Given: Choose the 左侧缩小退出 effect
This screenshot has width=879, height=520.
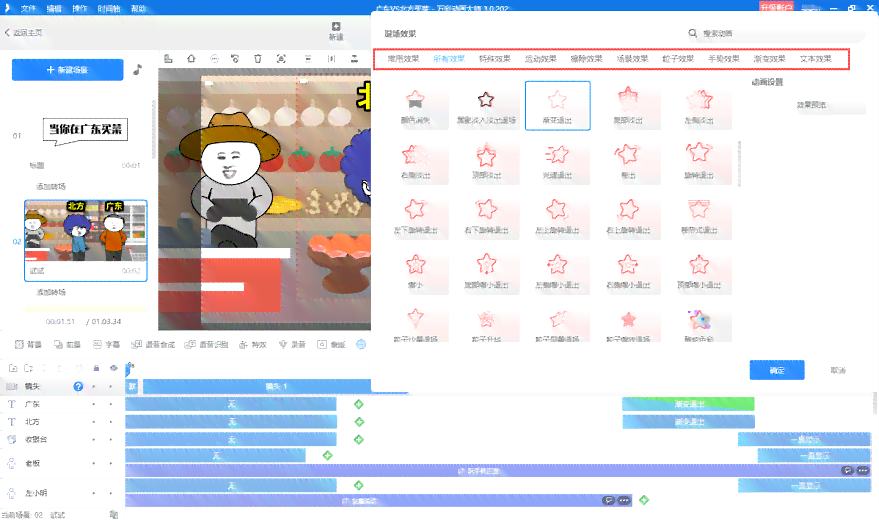Looking at the screenshot, I should [x=557, y=271].
